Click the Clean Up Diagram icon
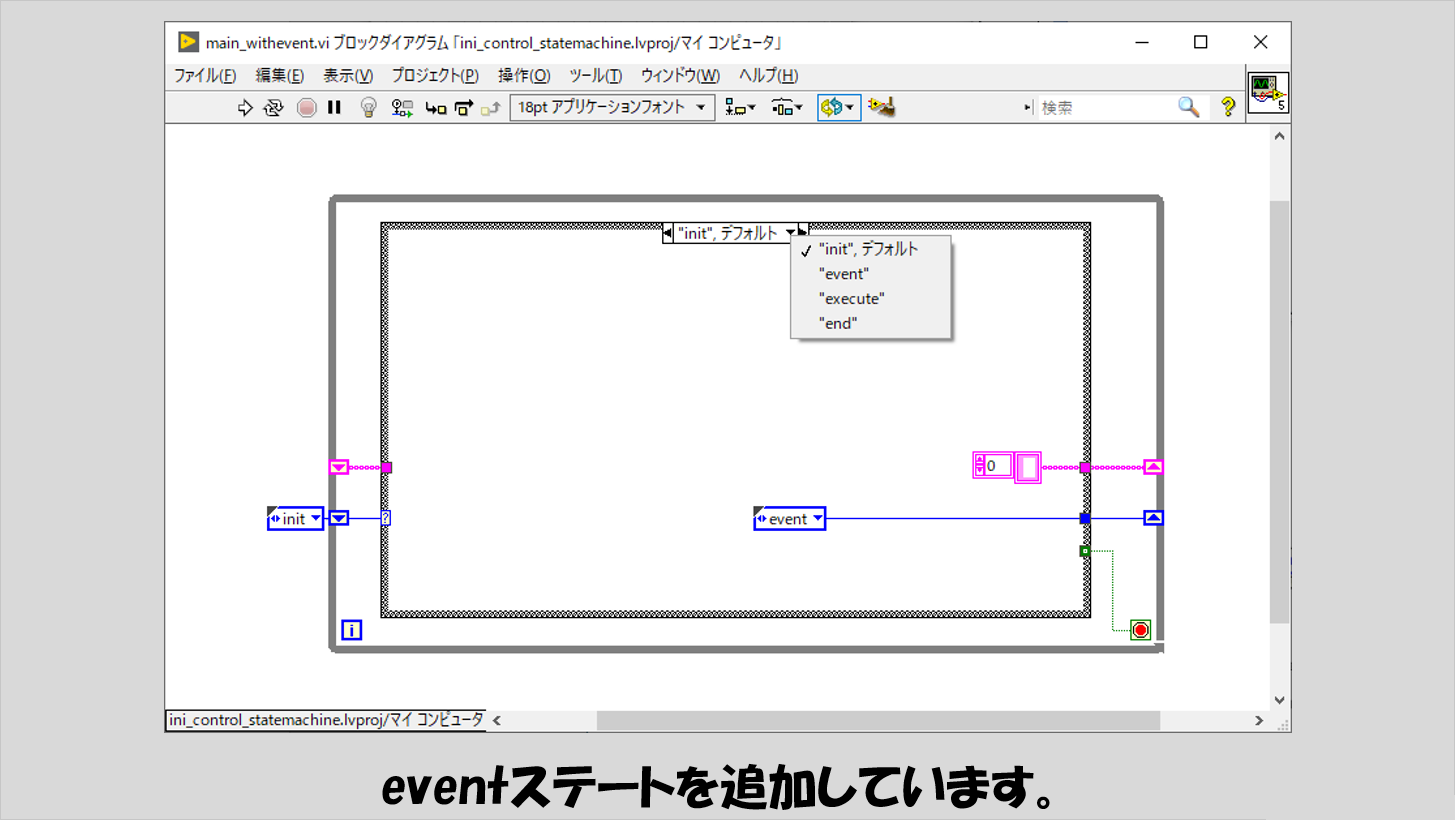 point(881,108)
